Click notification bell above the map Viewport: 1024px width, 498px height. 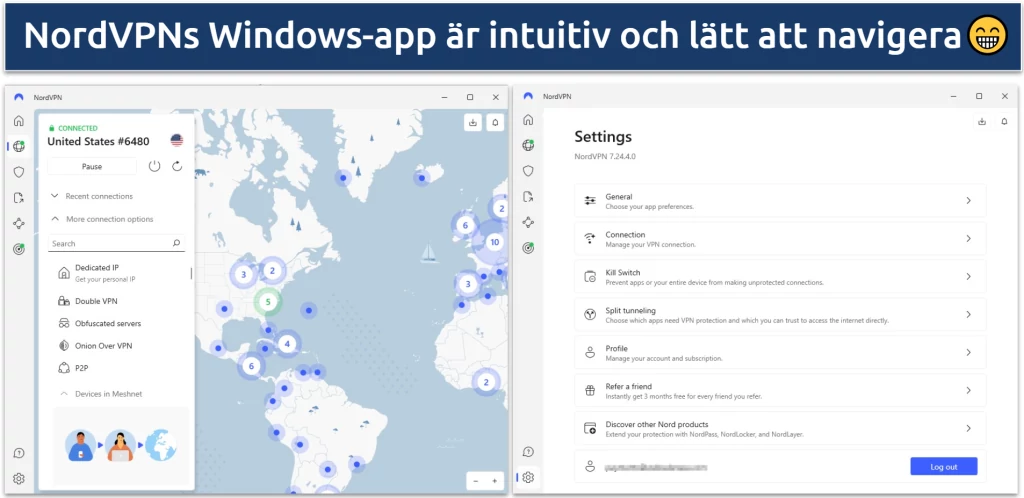point(495,122)
